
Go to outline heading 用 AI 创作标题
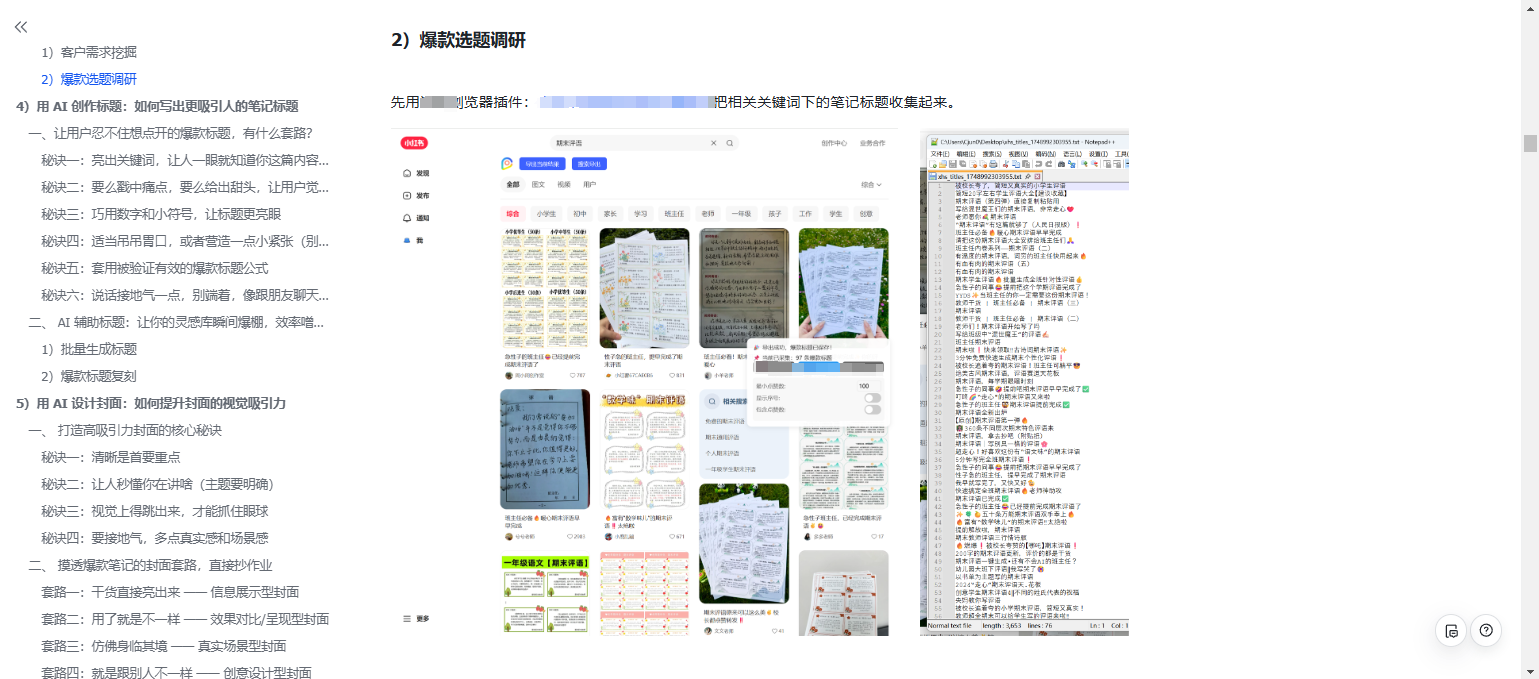(x=156, y=106)
